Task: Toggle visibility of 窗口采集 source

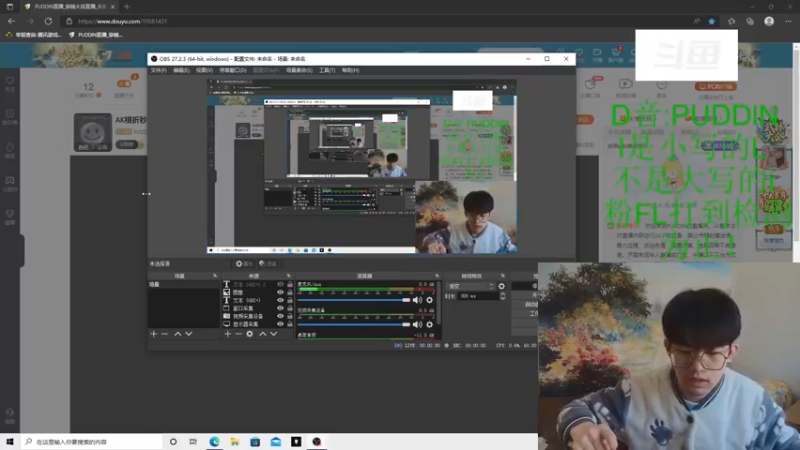Action: [280, 308]
